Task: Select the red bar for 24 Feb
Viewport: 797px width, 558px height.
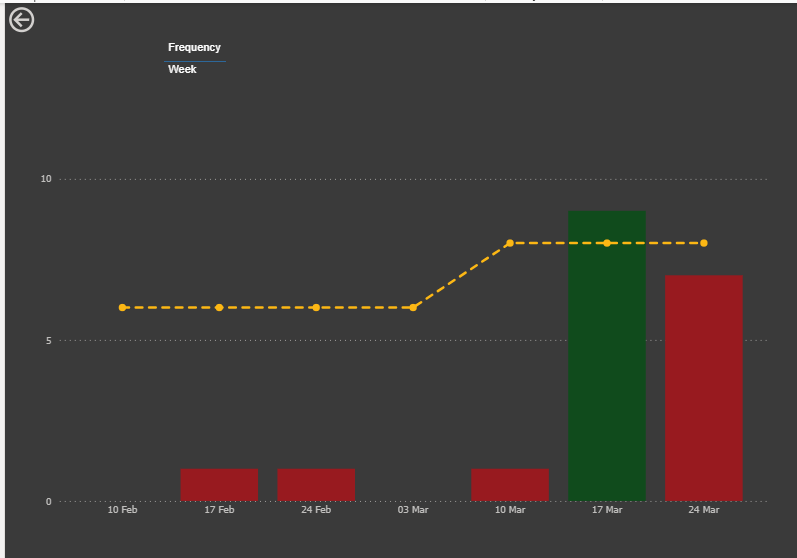Action: (316, 485)
